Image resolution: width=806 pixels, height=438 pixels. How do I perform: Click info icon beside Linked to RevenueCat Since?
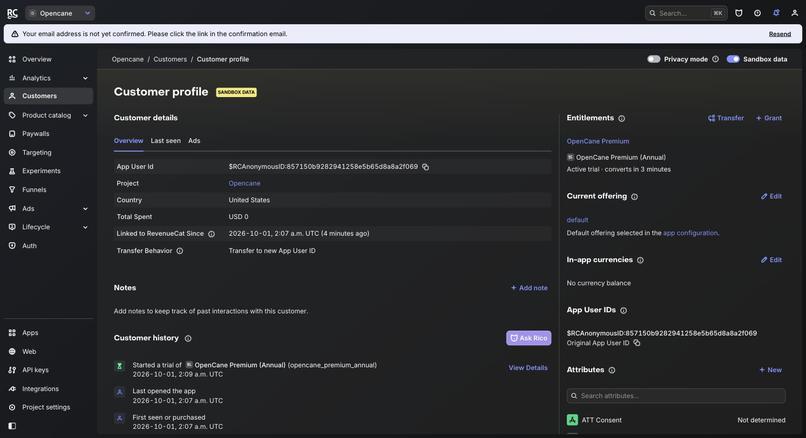point(211,234)
